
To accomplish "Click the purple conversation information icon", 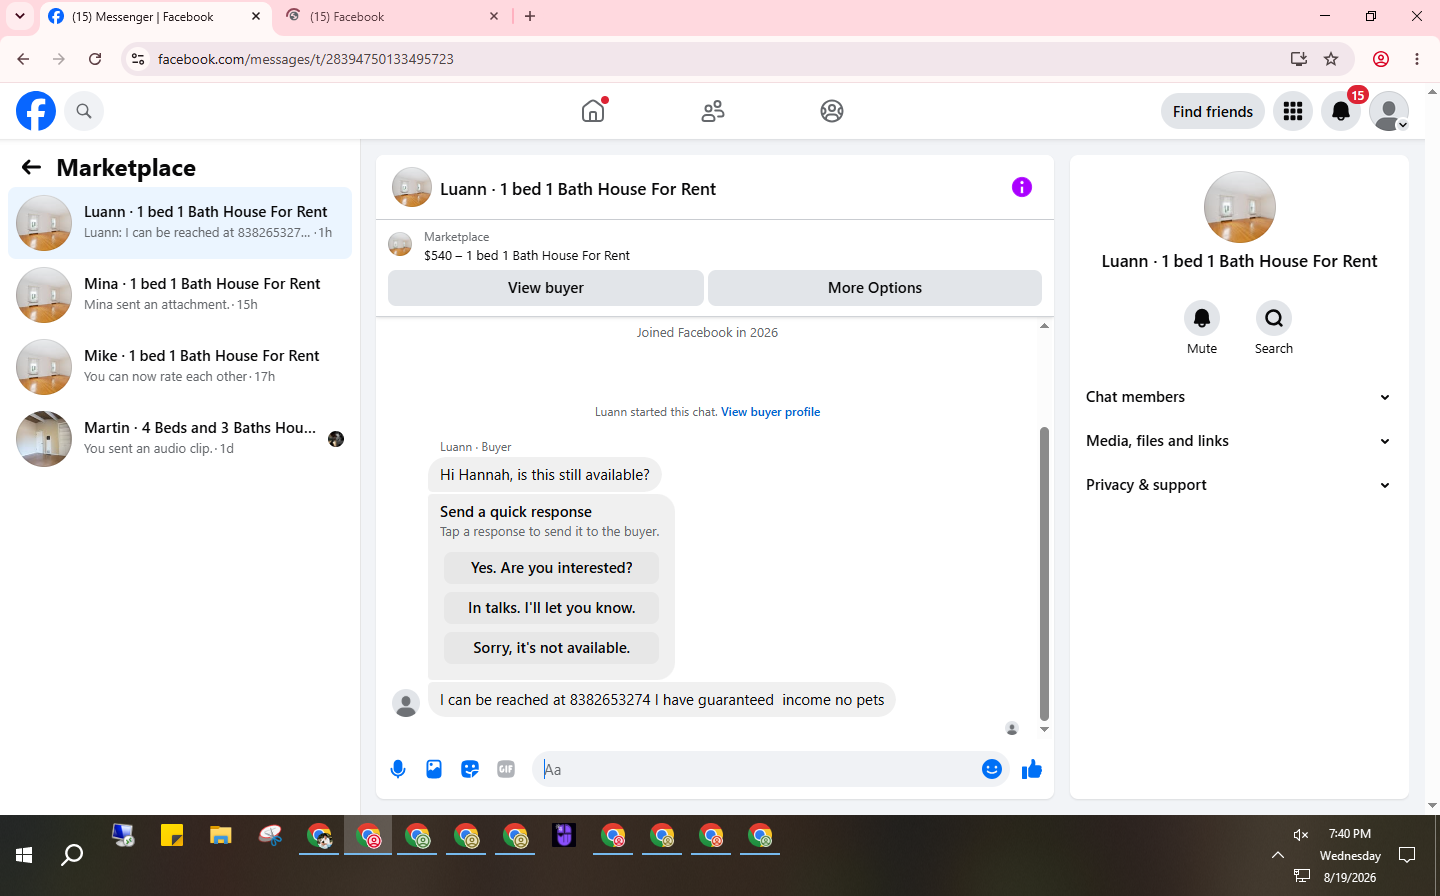I will point(1022,187).
